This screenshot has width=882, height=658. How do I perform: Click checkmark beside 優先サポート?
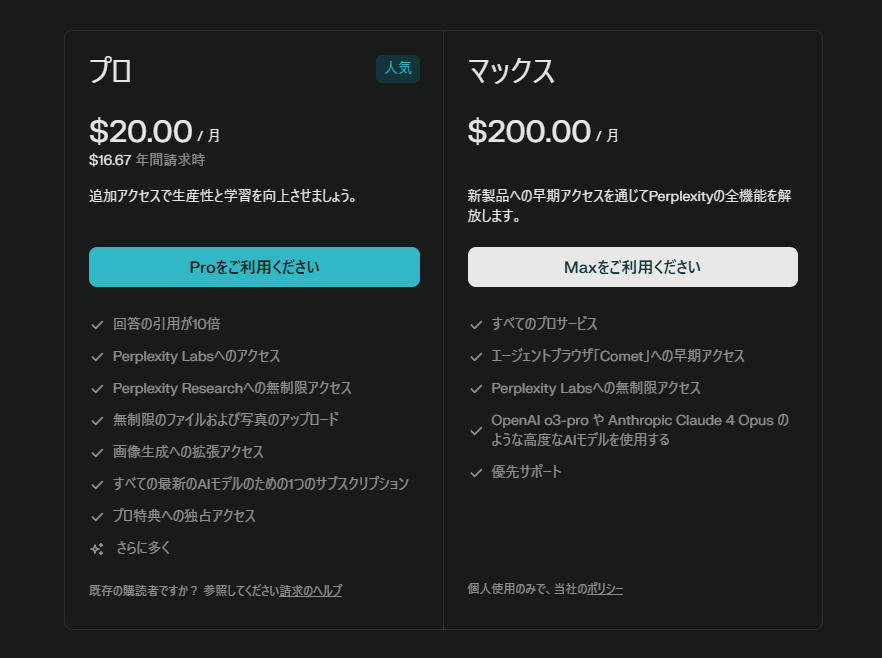pyautogui.click(x=476, y=472)
